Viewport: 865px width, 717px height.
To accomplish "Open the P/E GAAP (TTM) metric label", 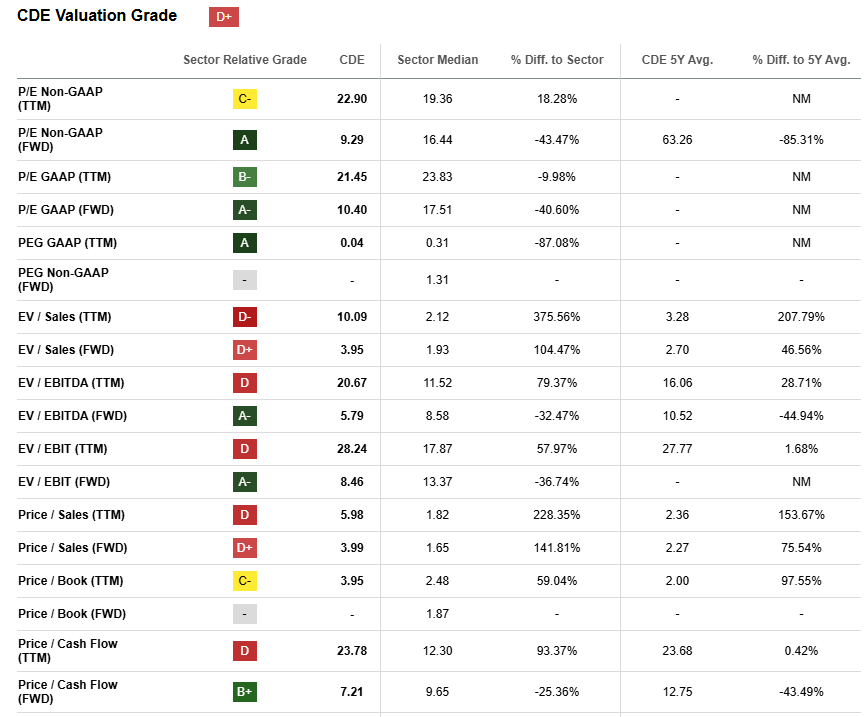I will 65,177.
